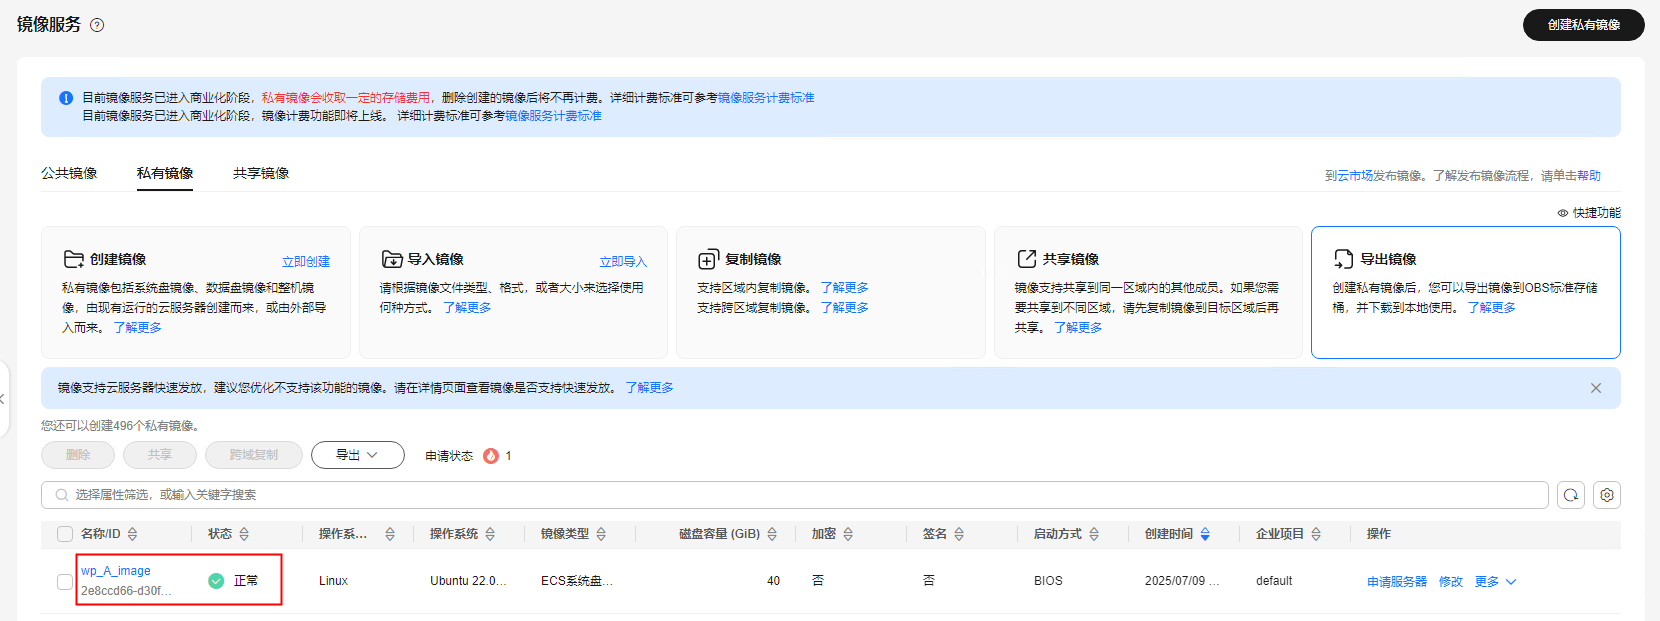
Task: Click the refresh list icon
Action: (x=1571, y=495)
